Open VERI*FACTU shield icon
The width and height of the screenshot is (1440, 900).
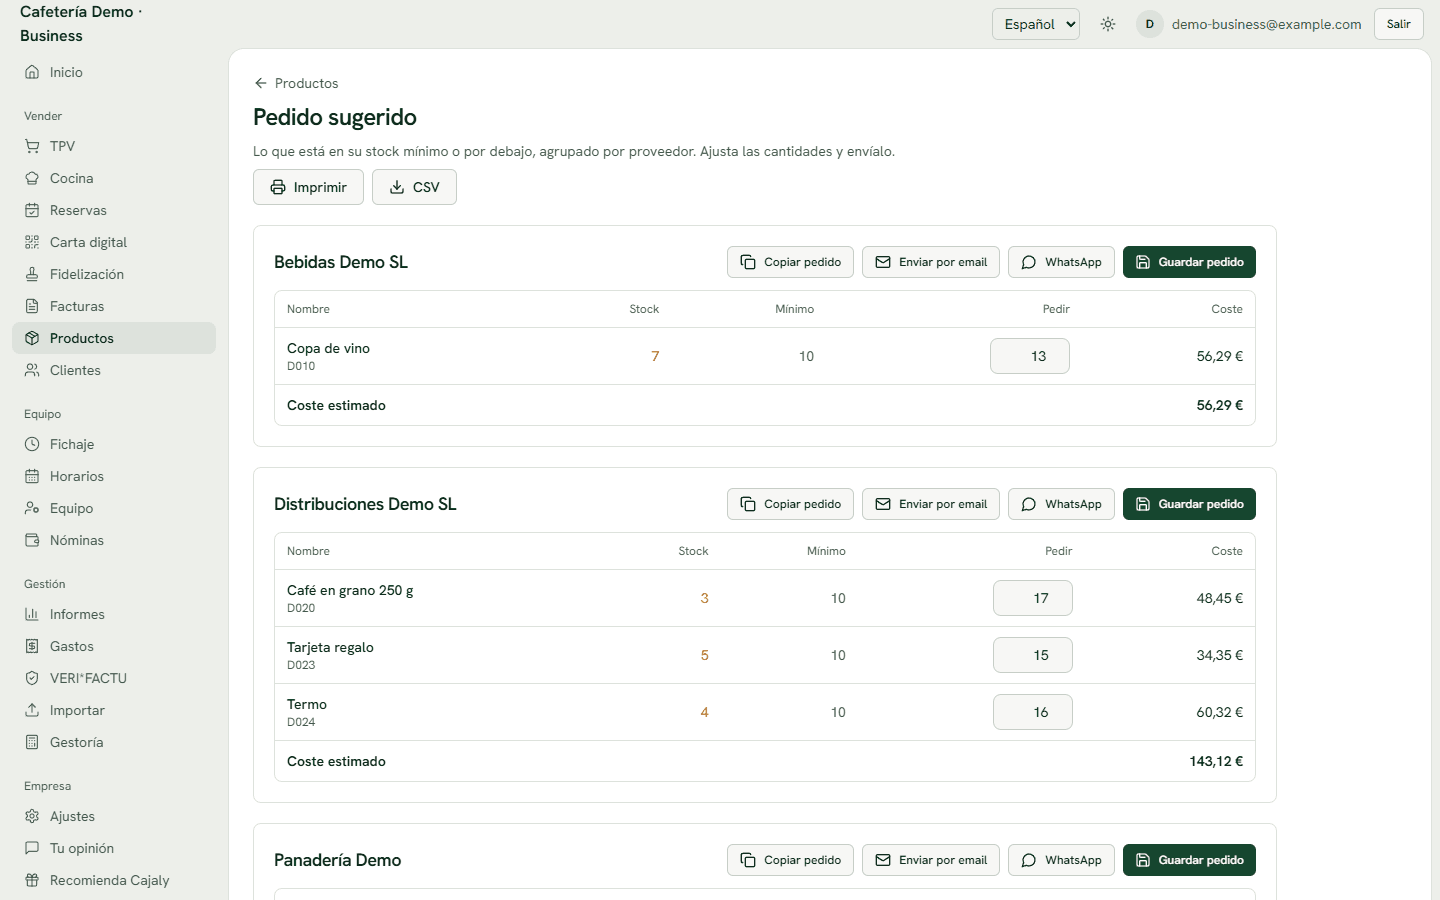tap(32, 678)
